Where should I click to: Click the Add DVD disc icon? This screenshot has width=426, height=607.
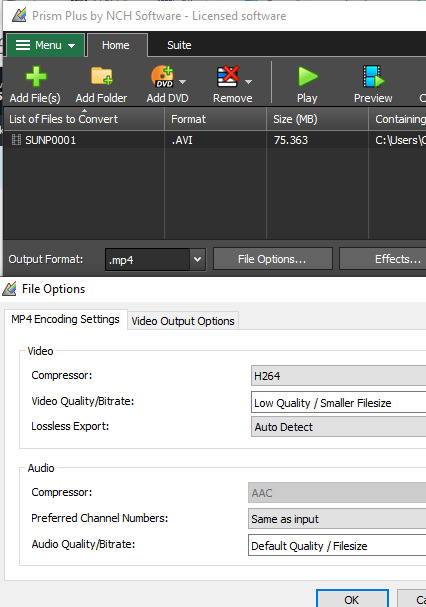coord(162,76)
